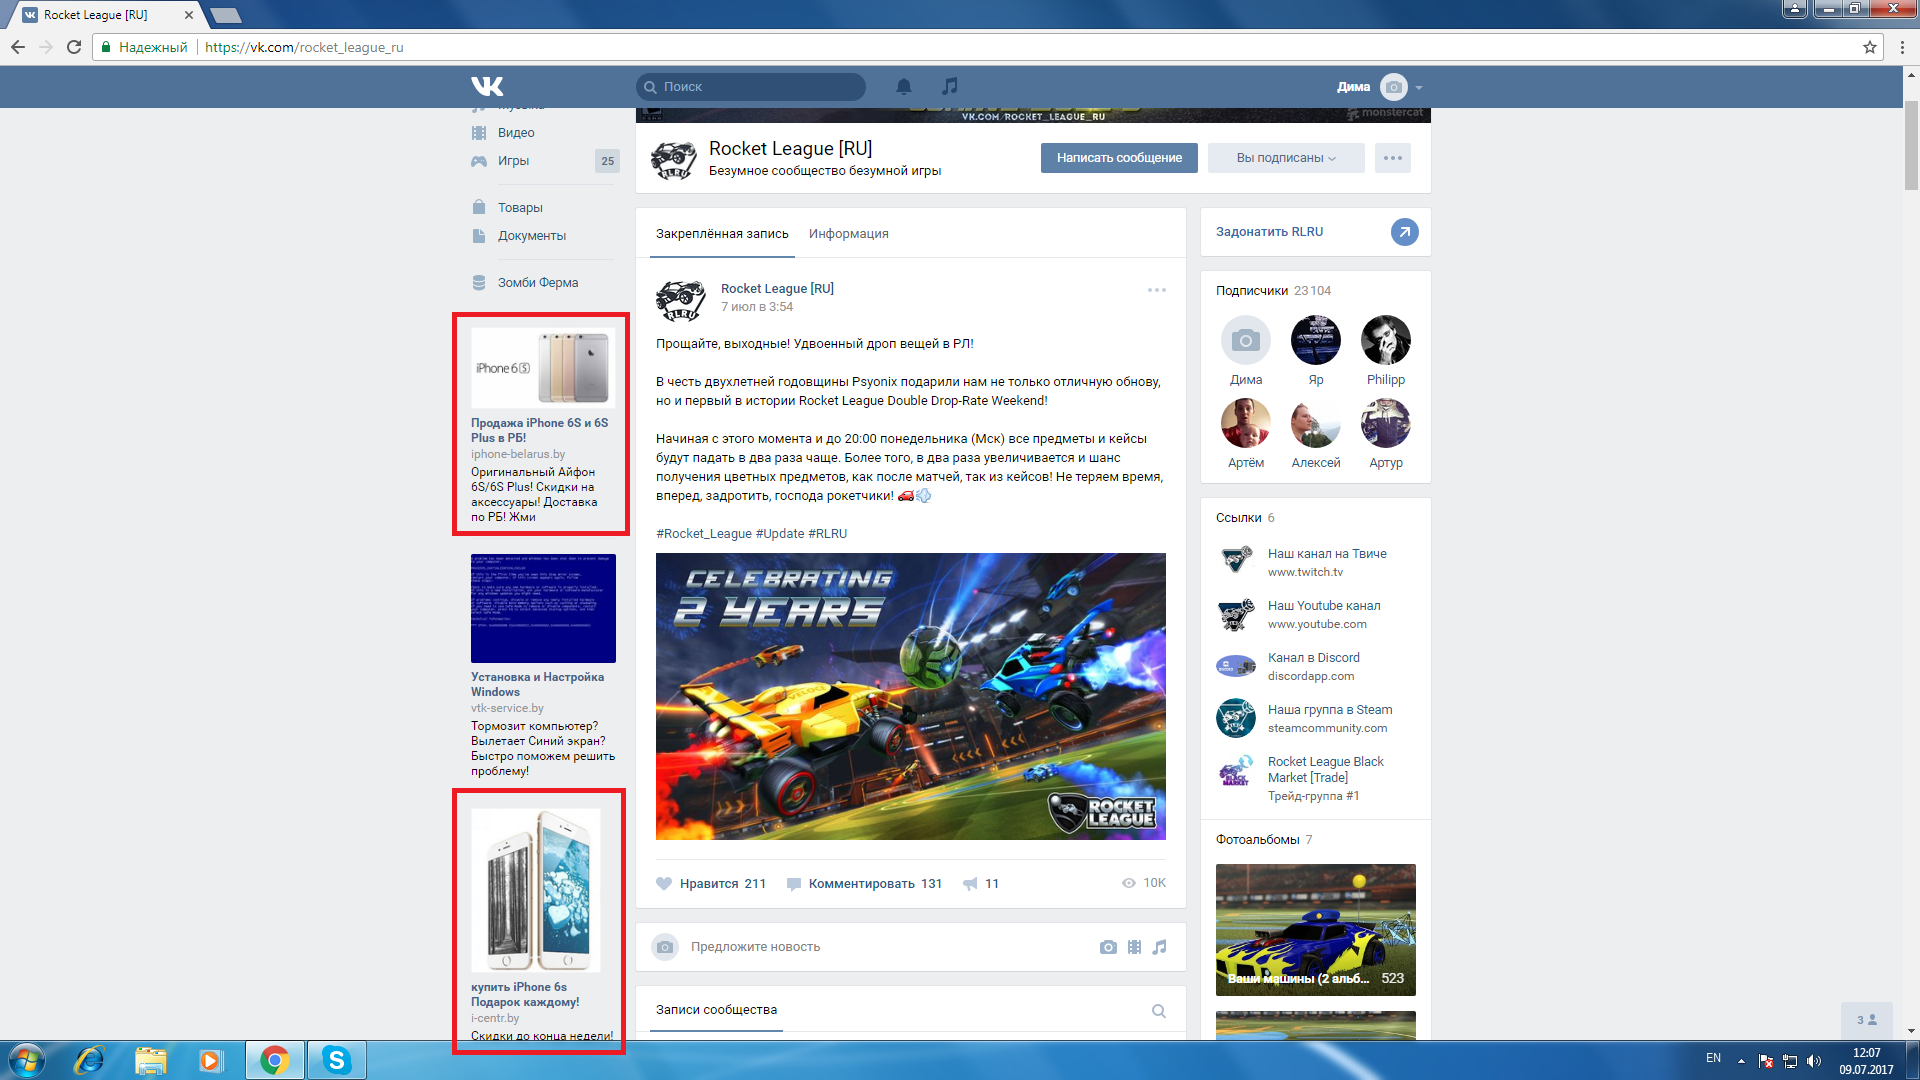Click the Игры counter badge 25

pos(607,161)
